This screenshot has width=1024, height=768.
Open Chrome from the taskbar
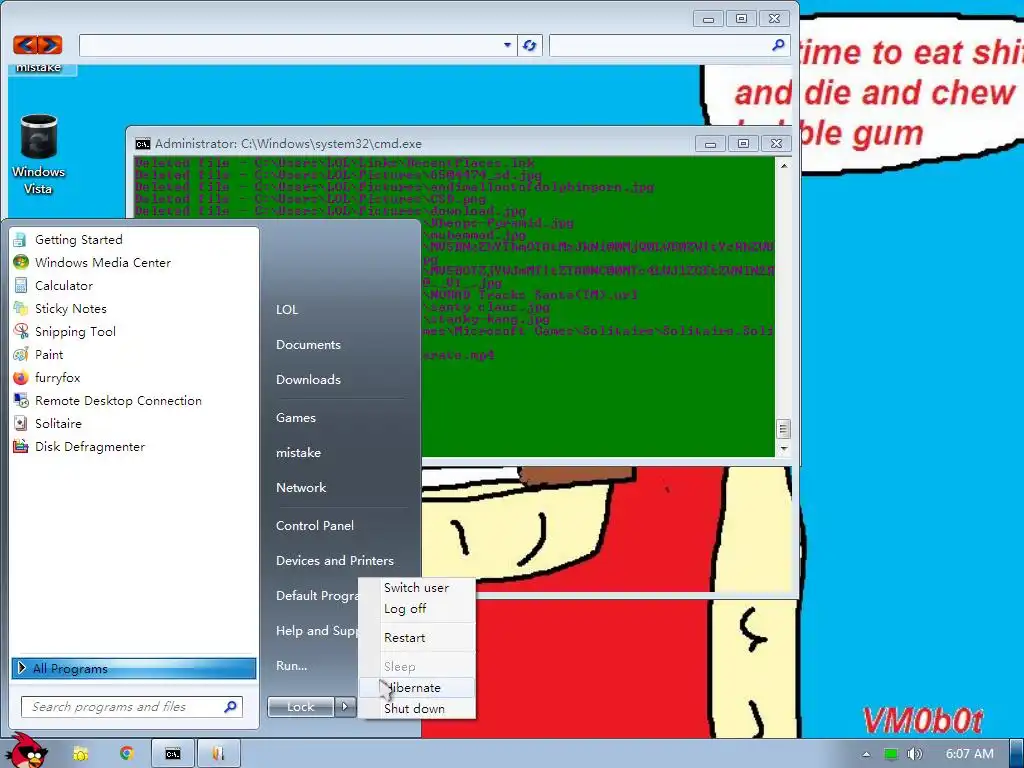click(x=127, y=754)
